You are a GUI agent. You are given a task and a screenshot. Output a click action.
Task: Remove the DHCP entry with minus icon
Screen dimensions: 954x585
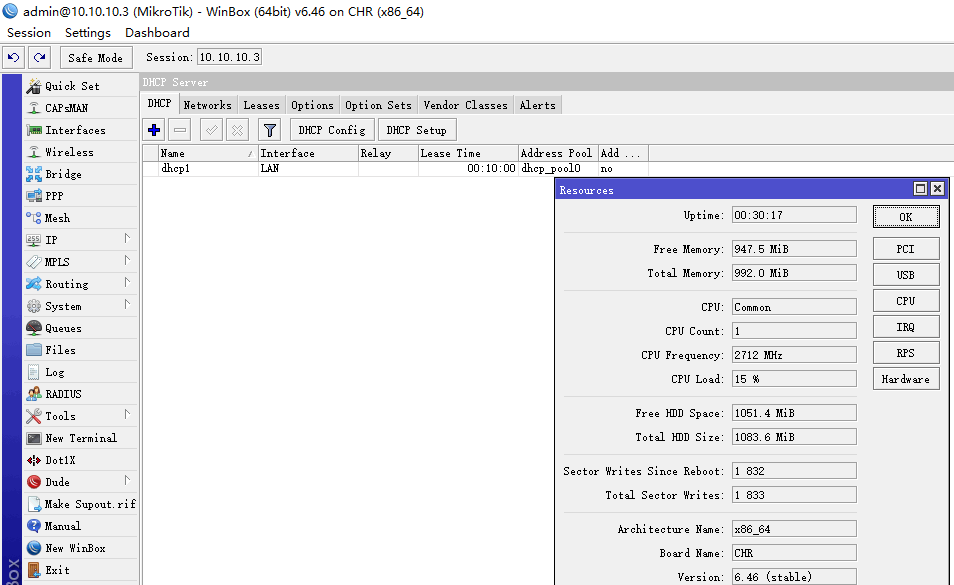coord(180,130)
